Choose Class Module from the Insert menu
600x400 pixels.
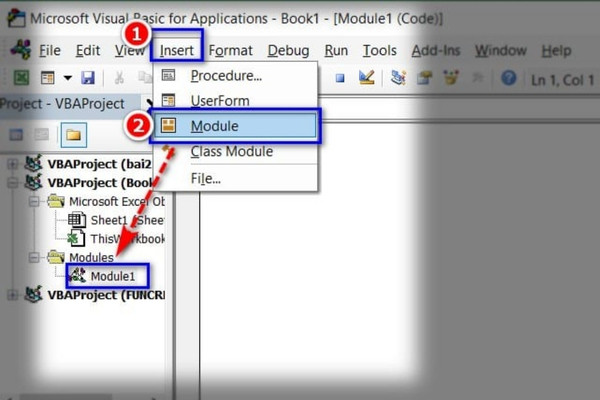tap(235, 152)
